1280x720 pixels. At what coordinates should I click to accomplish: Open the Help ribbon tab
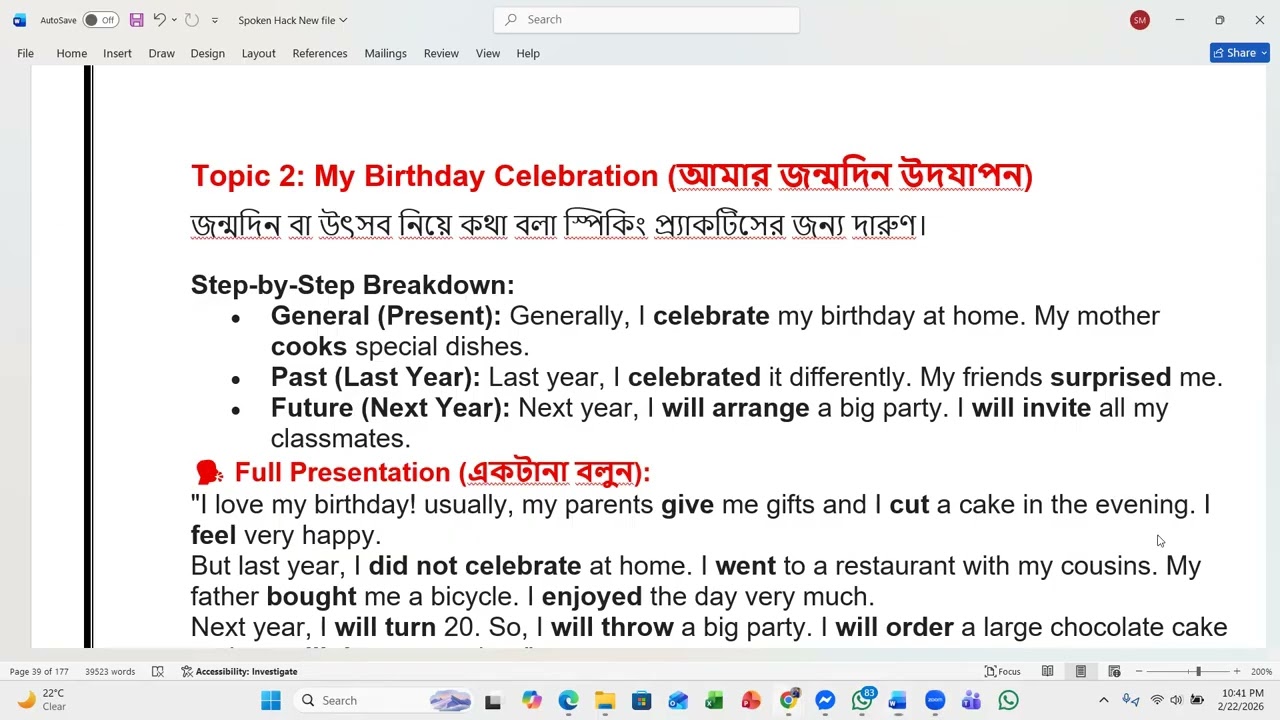[x=528, y=53]
